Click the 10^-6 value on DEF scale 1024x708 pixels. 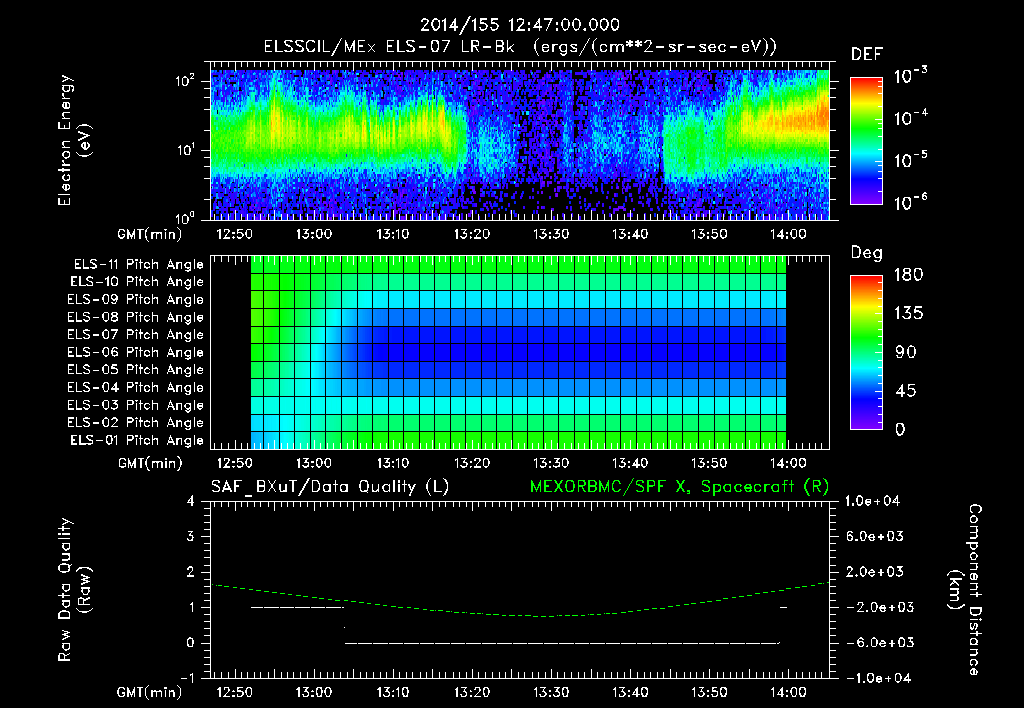pyautogui.click(x=910, y=202)
